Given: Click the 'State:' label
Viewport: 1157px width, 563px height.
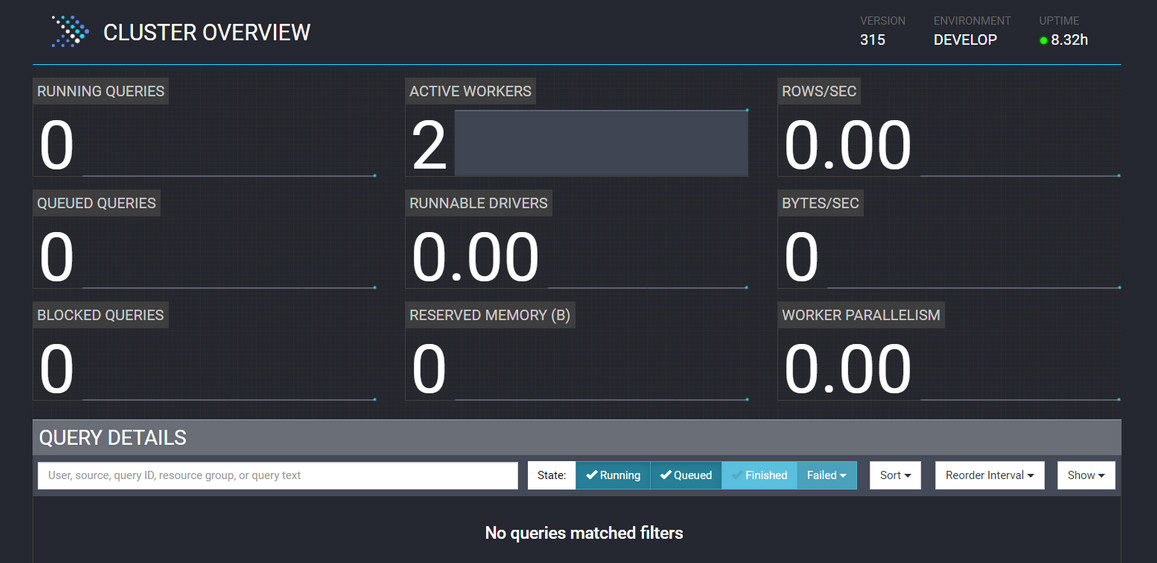Looking at the screenshot, I should [551, 475].
